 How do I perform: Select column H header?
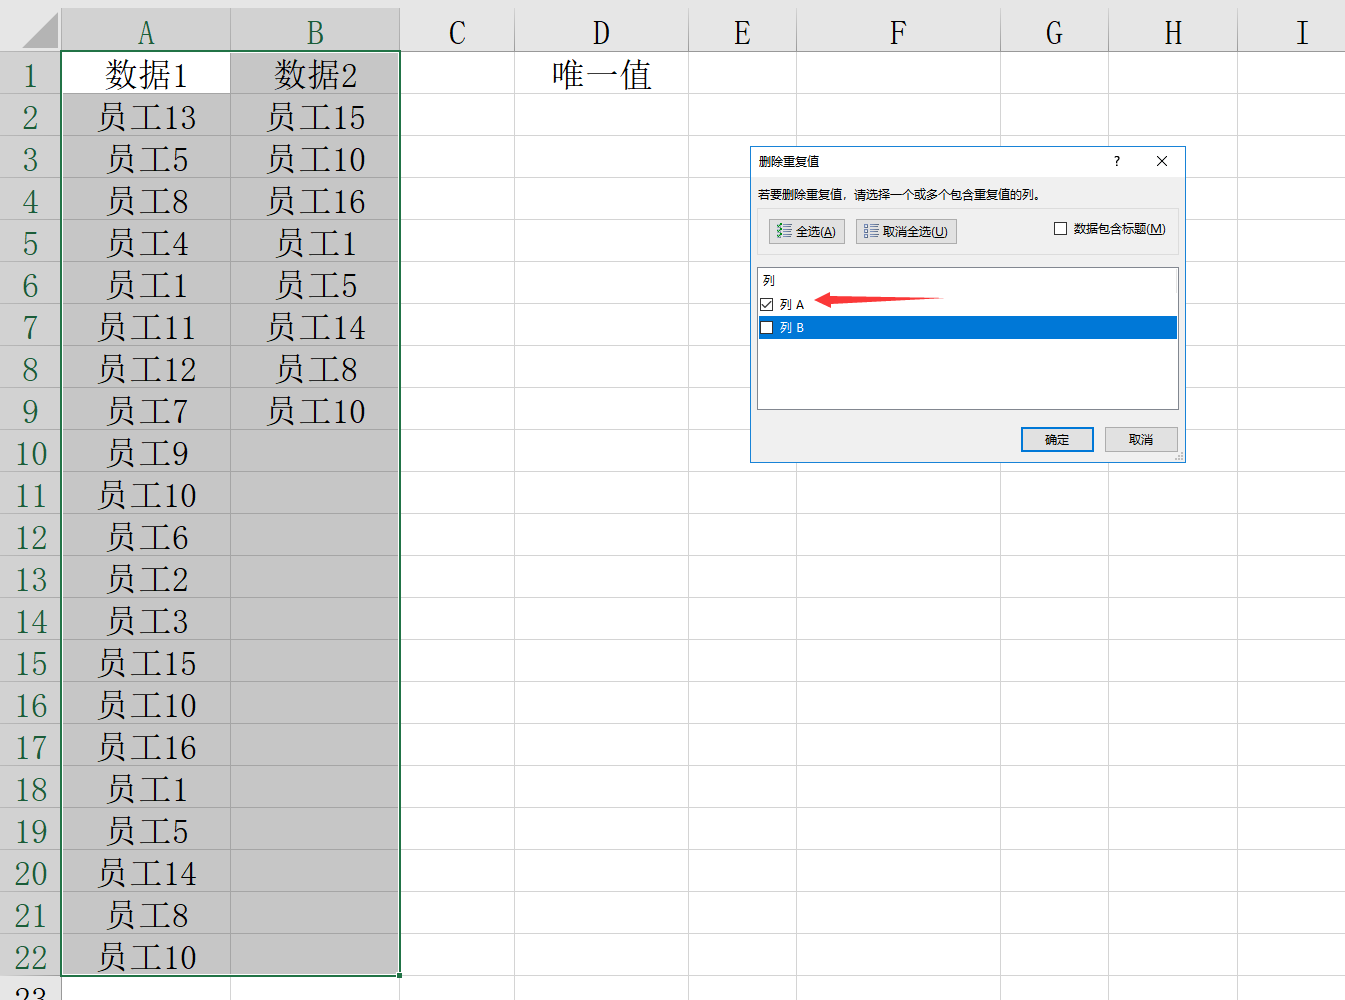pyautogui.click(x=1173, y=31)
